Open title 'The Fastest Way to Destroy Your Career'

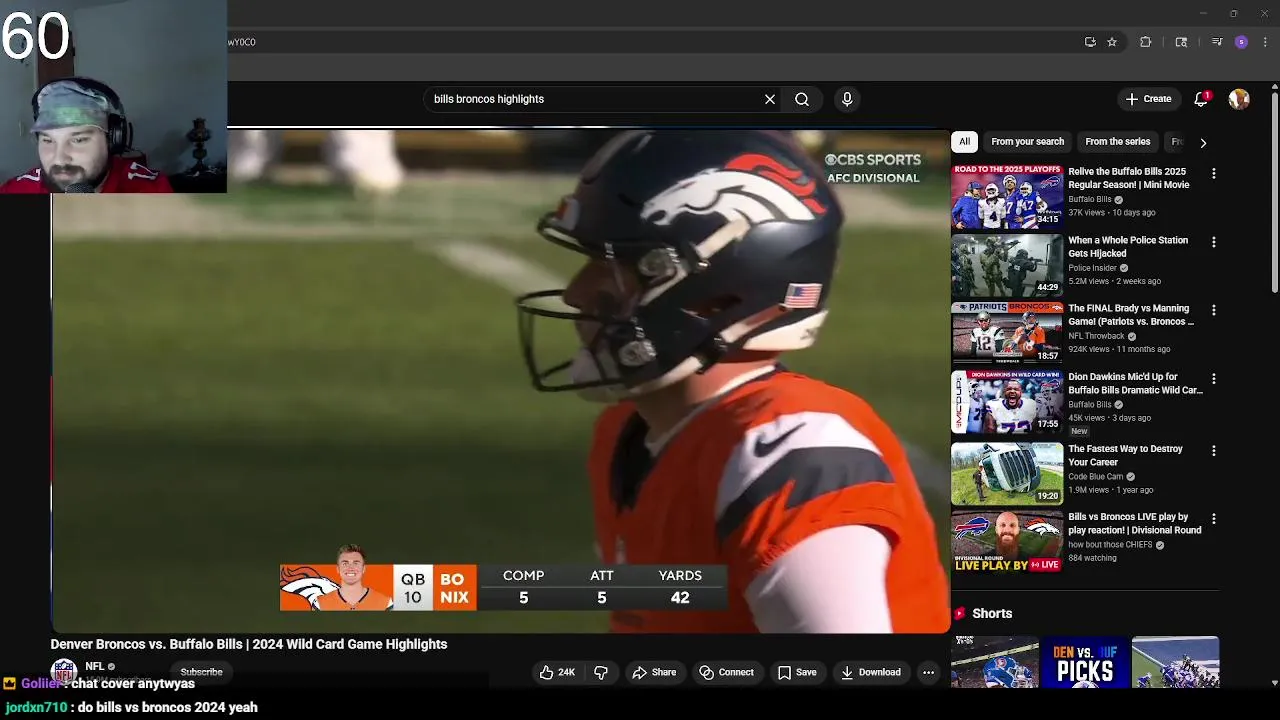tap(1125, 455)
